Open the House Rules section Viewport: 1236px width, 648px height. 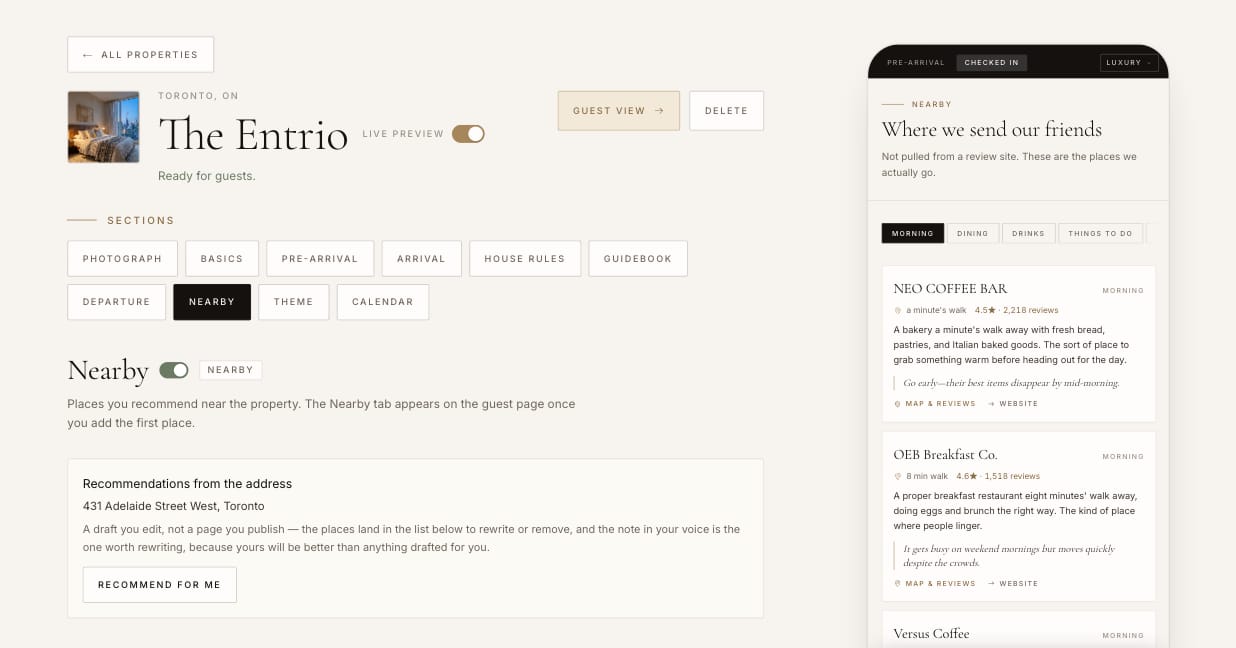[x=525, y=258]
